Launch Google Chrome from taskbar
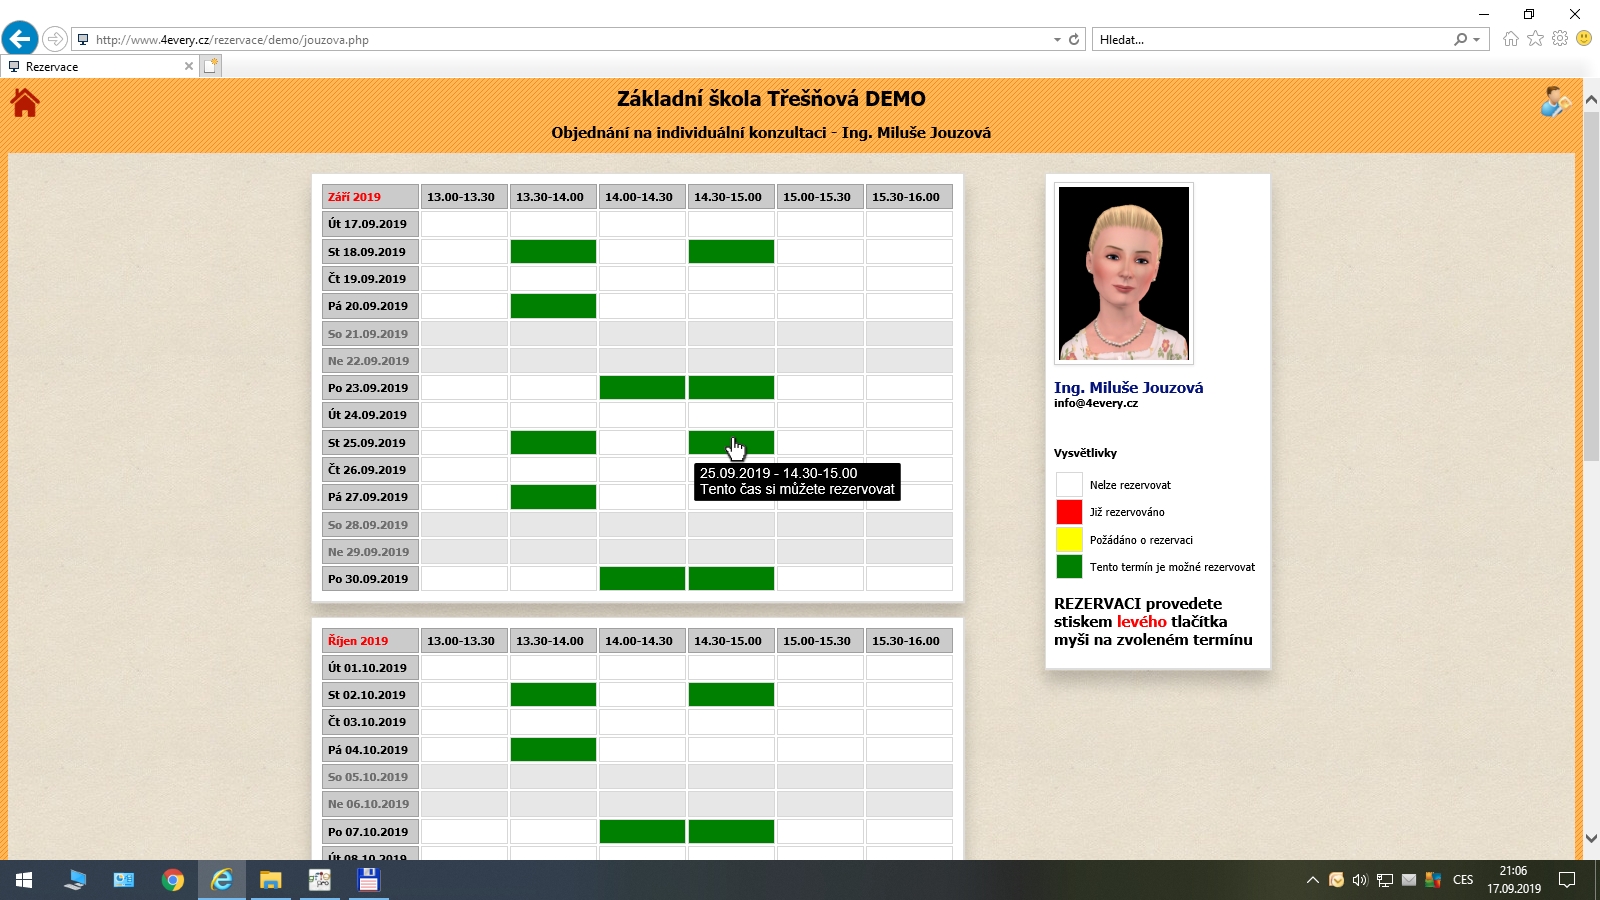Image resolution: width=1600 pixels, height=900 pixels. click(173, 880)
